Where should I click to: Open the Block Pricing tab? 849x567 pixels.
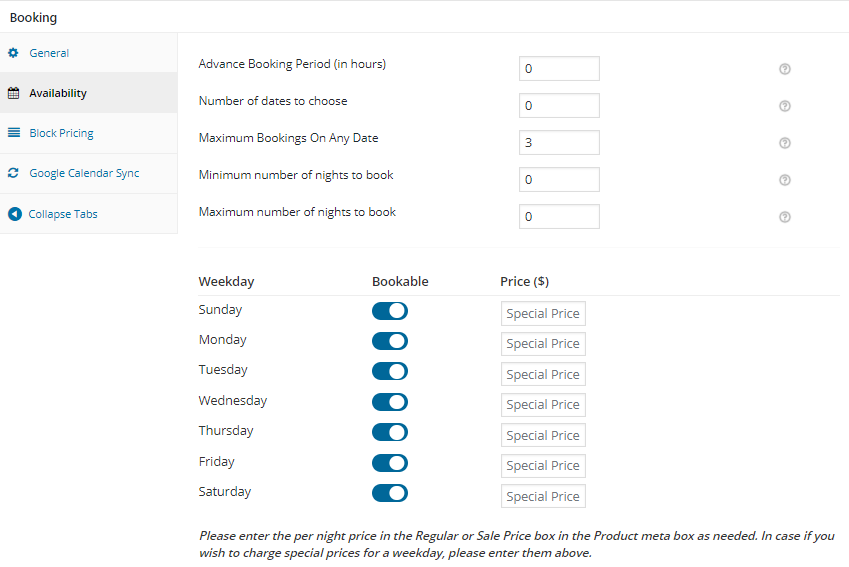60,133
